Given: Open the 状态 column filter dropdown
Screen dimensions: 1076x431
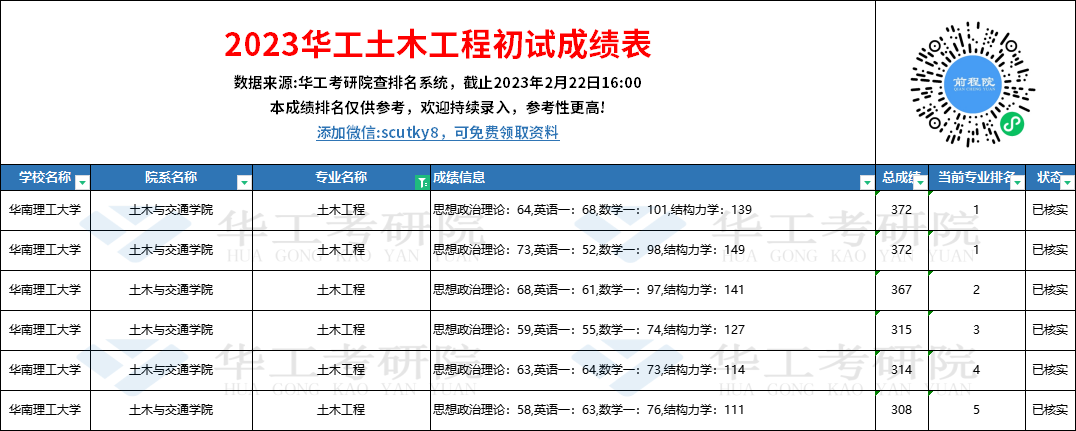Looking at the screenshot, I should click(1067, 183).
